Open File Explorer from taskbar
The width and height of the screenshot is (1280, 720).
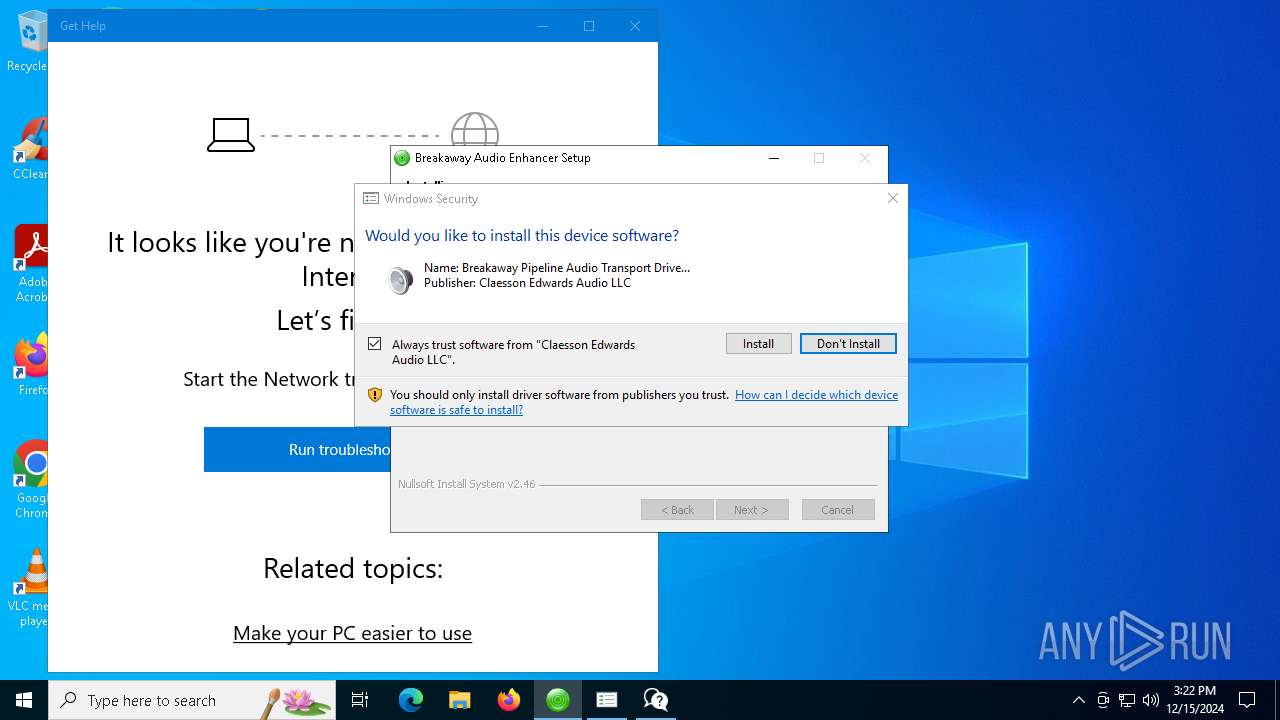tap(459, 700)
